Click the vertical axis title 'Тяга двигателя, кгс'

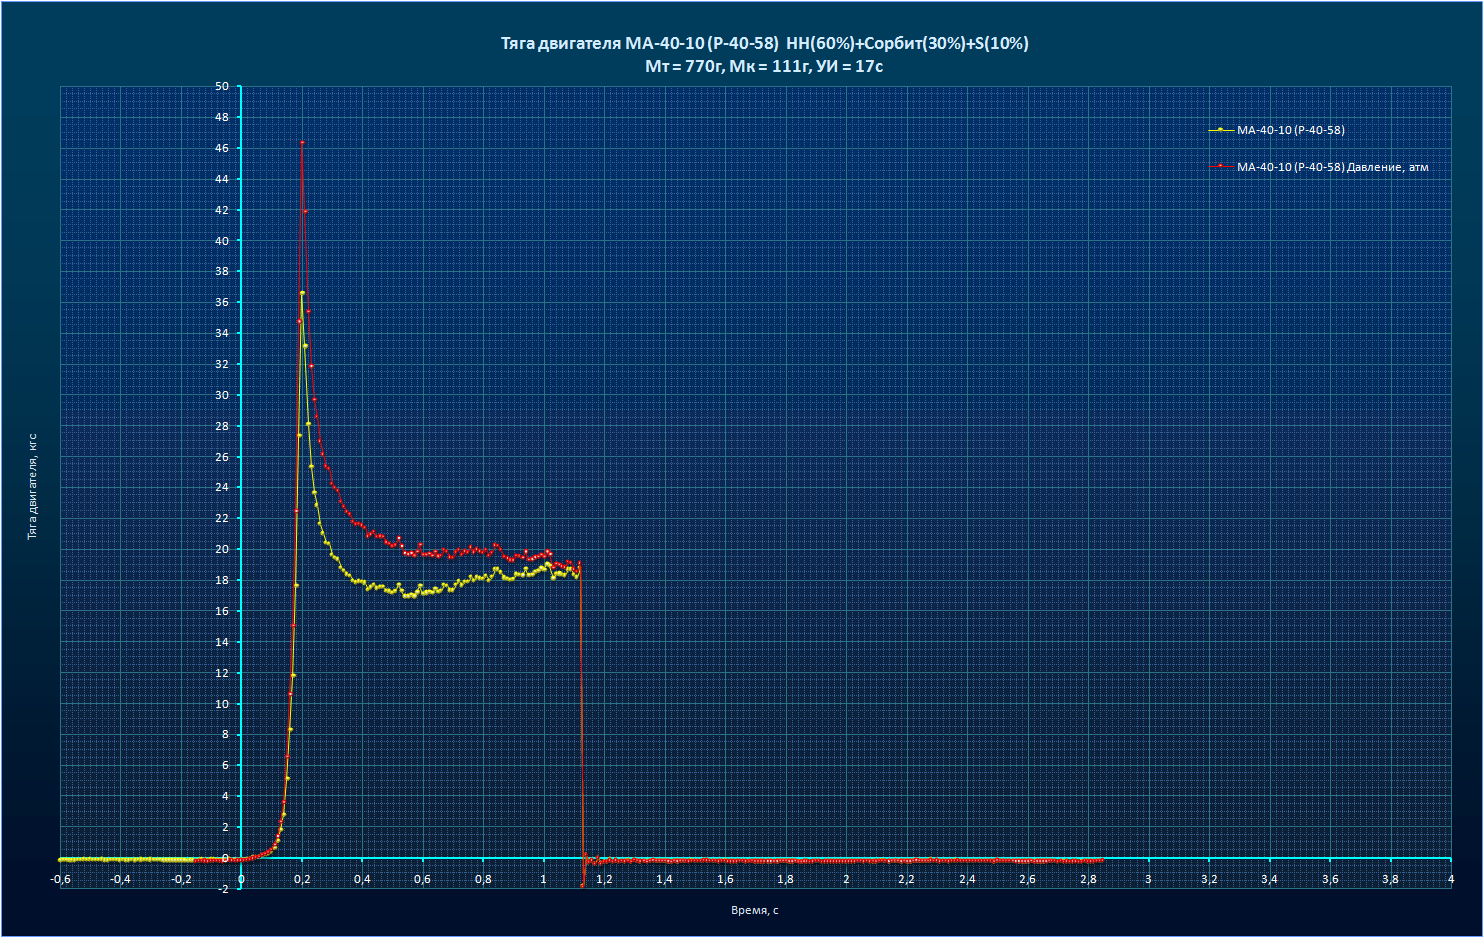pyautogui.click(x=32, y=486)
